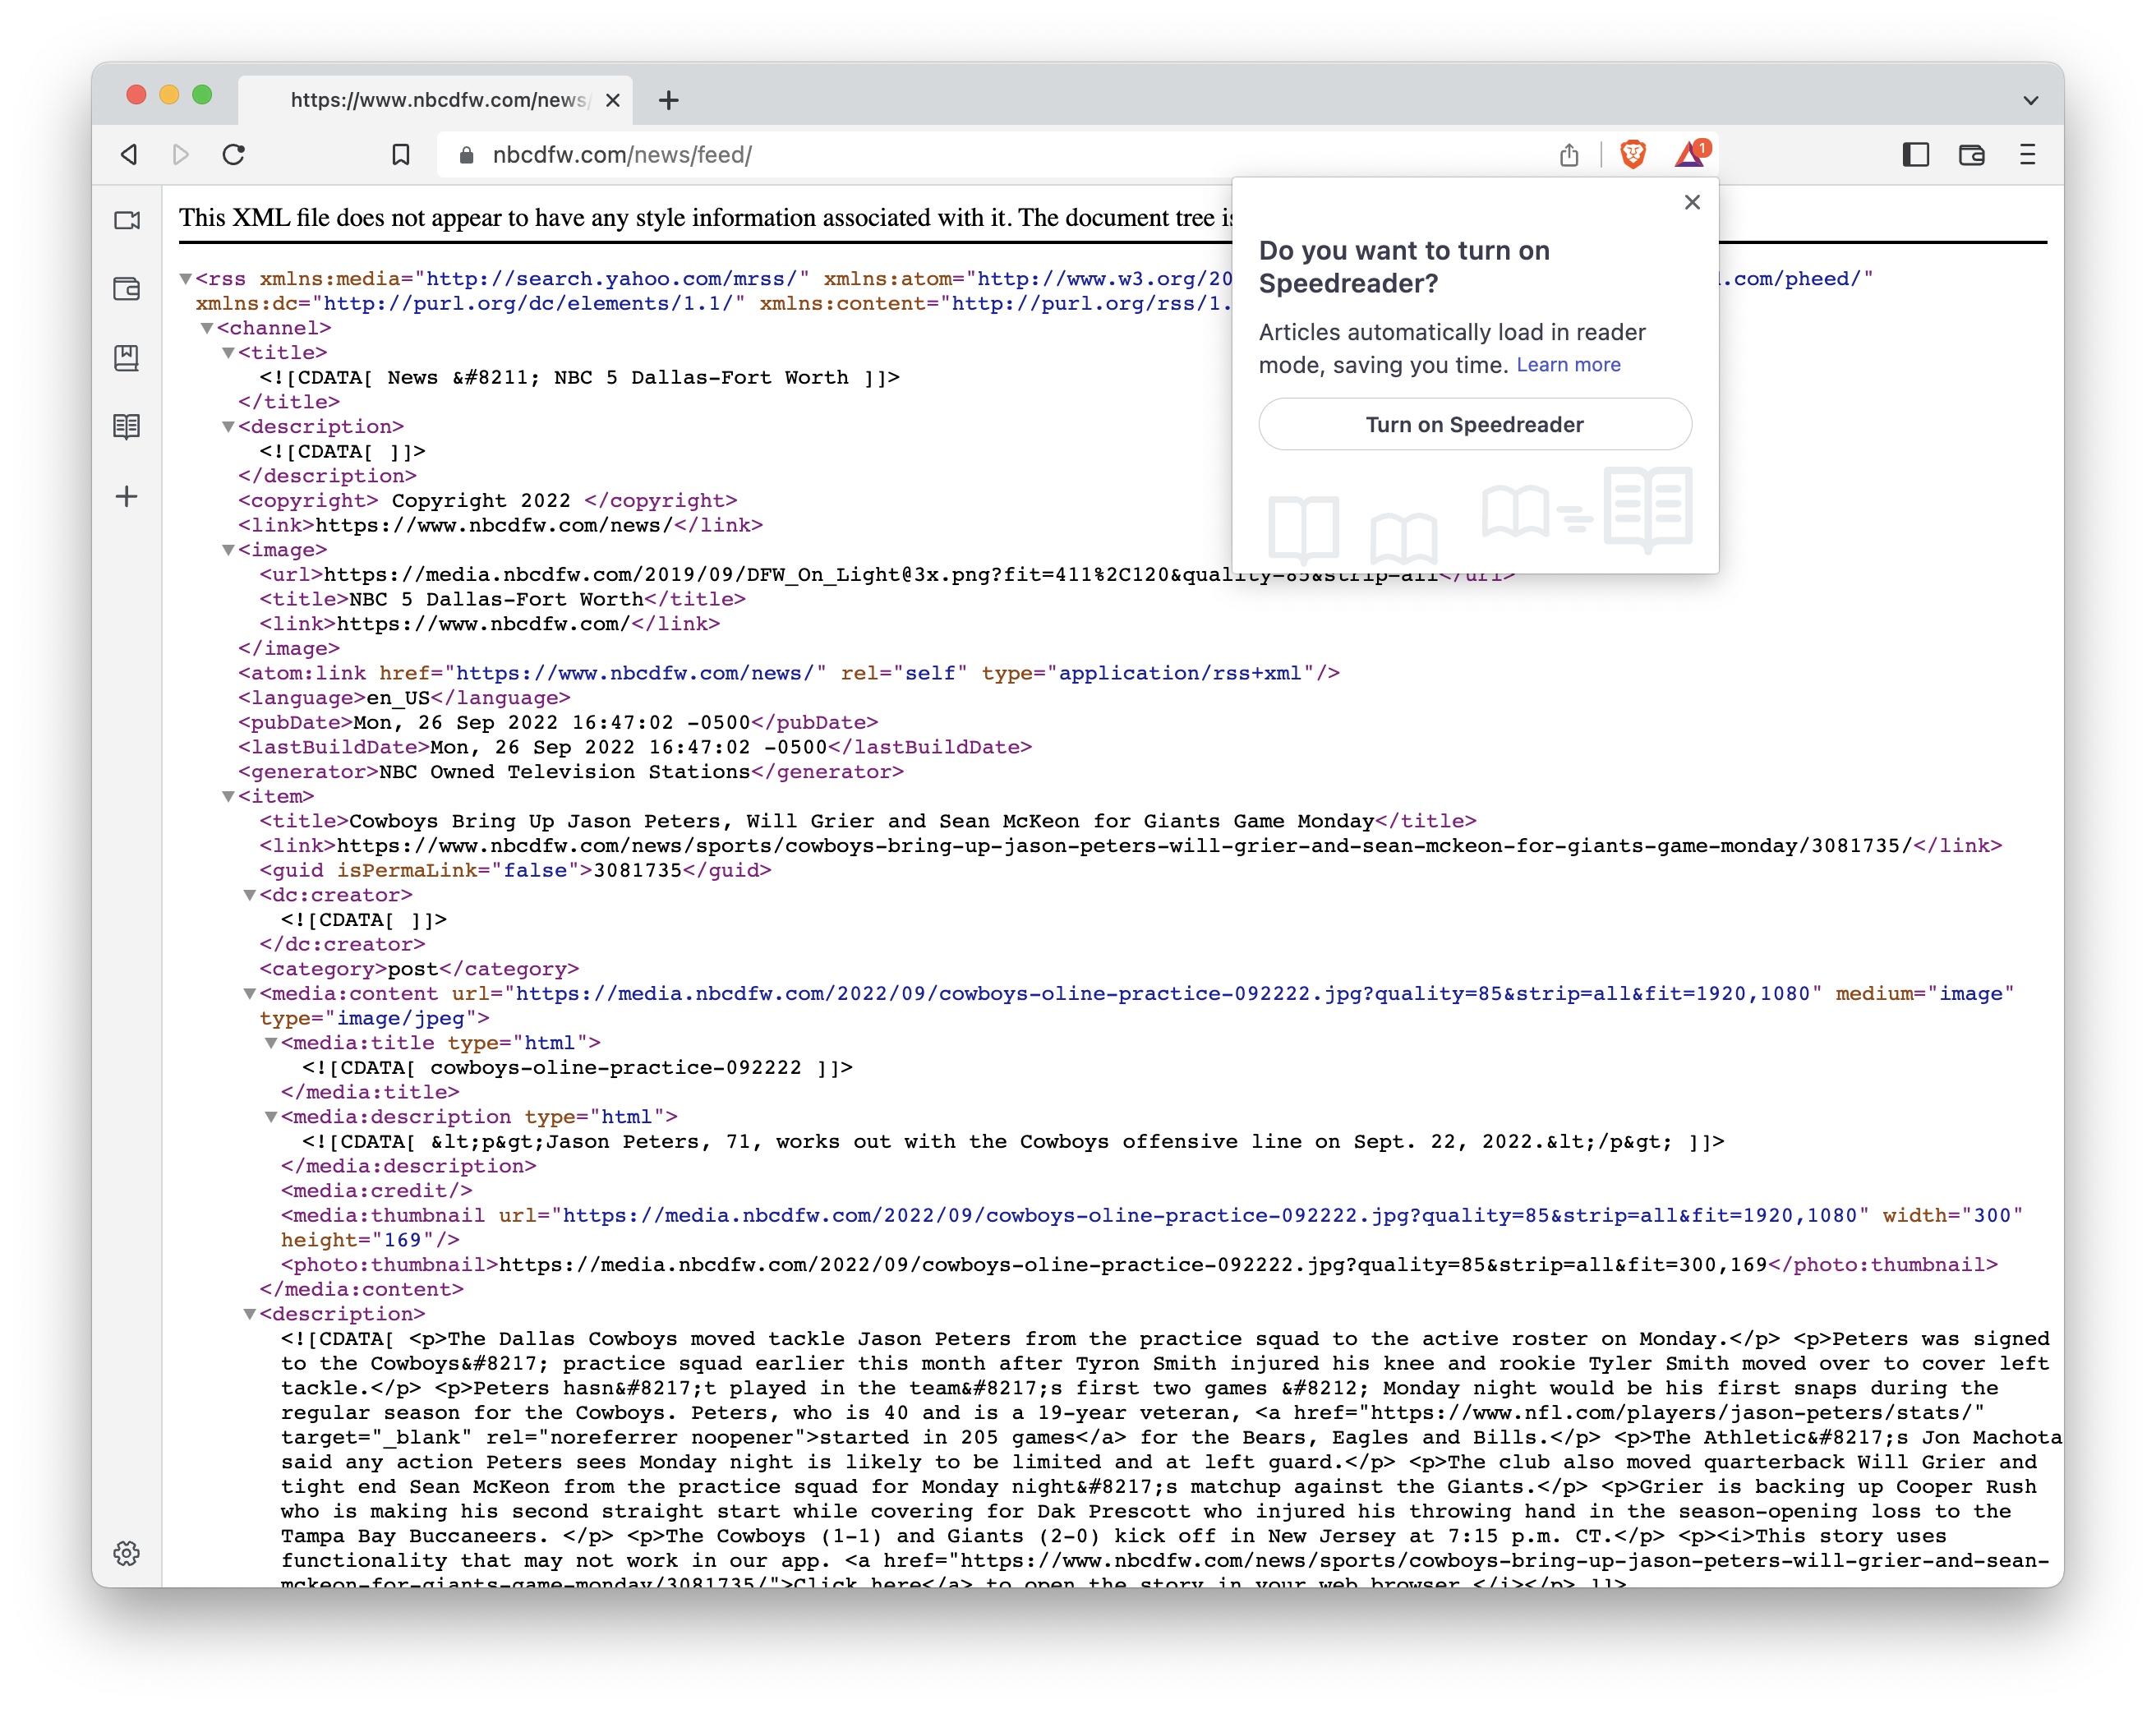This screenshot has width=2156, height=1709.
Task: Open sidebar settings via the gear icon
Action: click(126, 1553)
